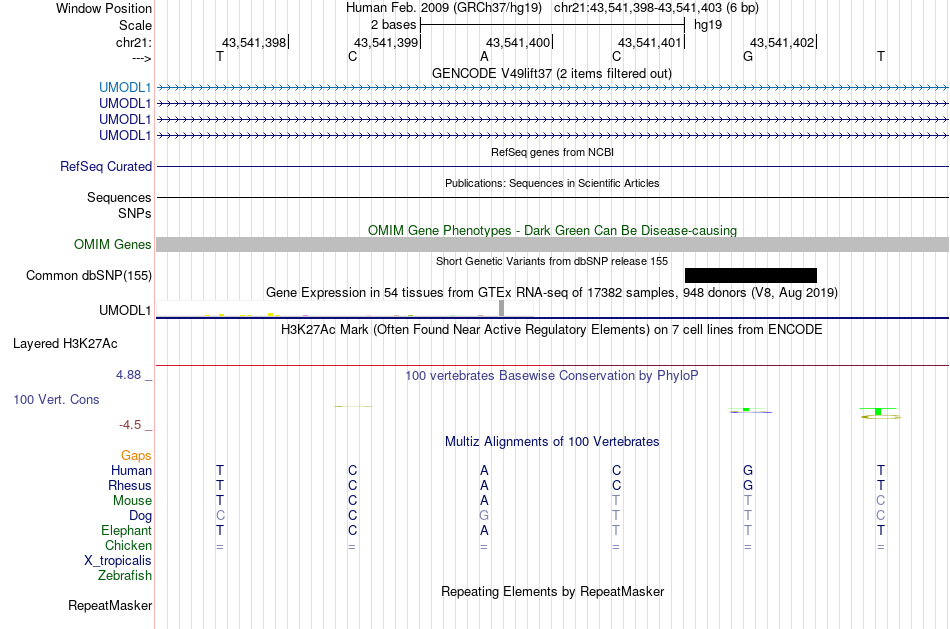
Task: Click position label 43,541,398
Action: pos(254,42)
